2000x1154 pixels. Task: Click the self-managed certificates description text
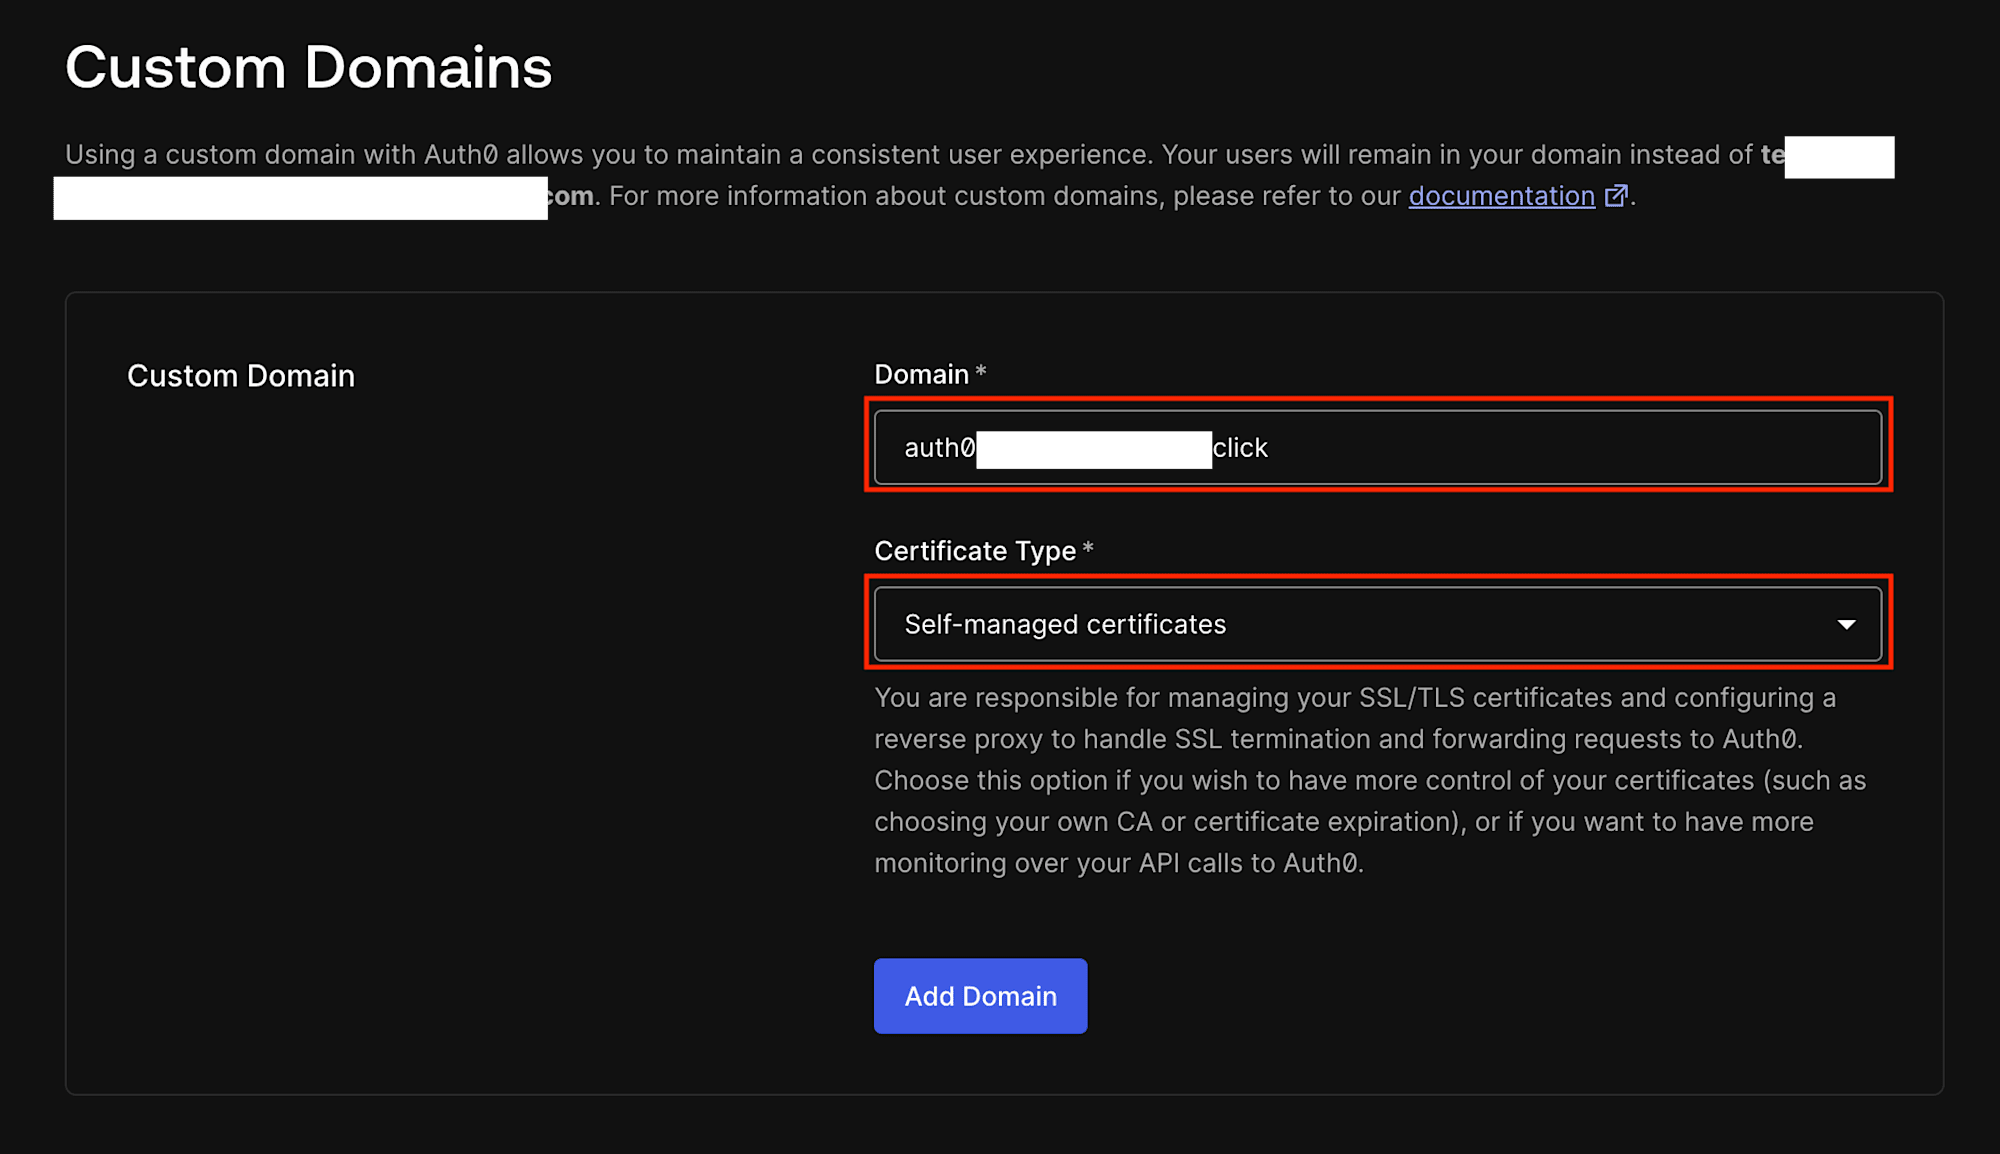tap(1370, 780)
